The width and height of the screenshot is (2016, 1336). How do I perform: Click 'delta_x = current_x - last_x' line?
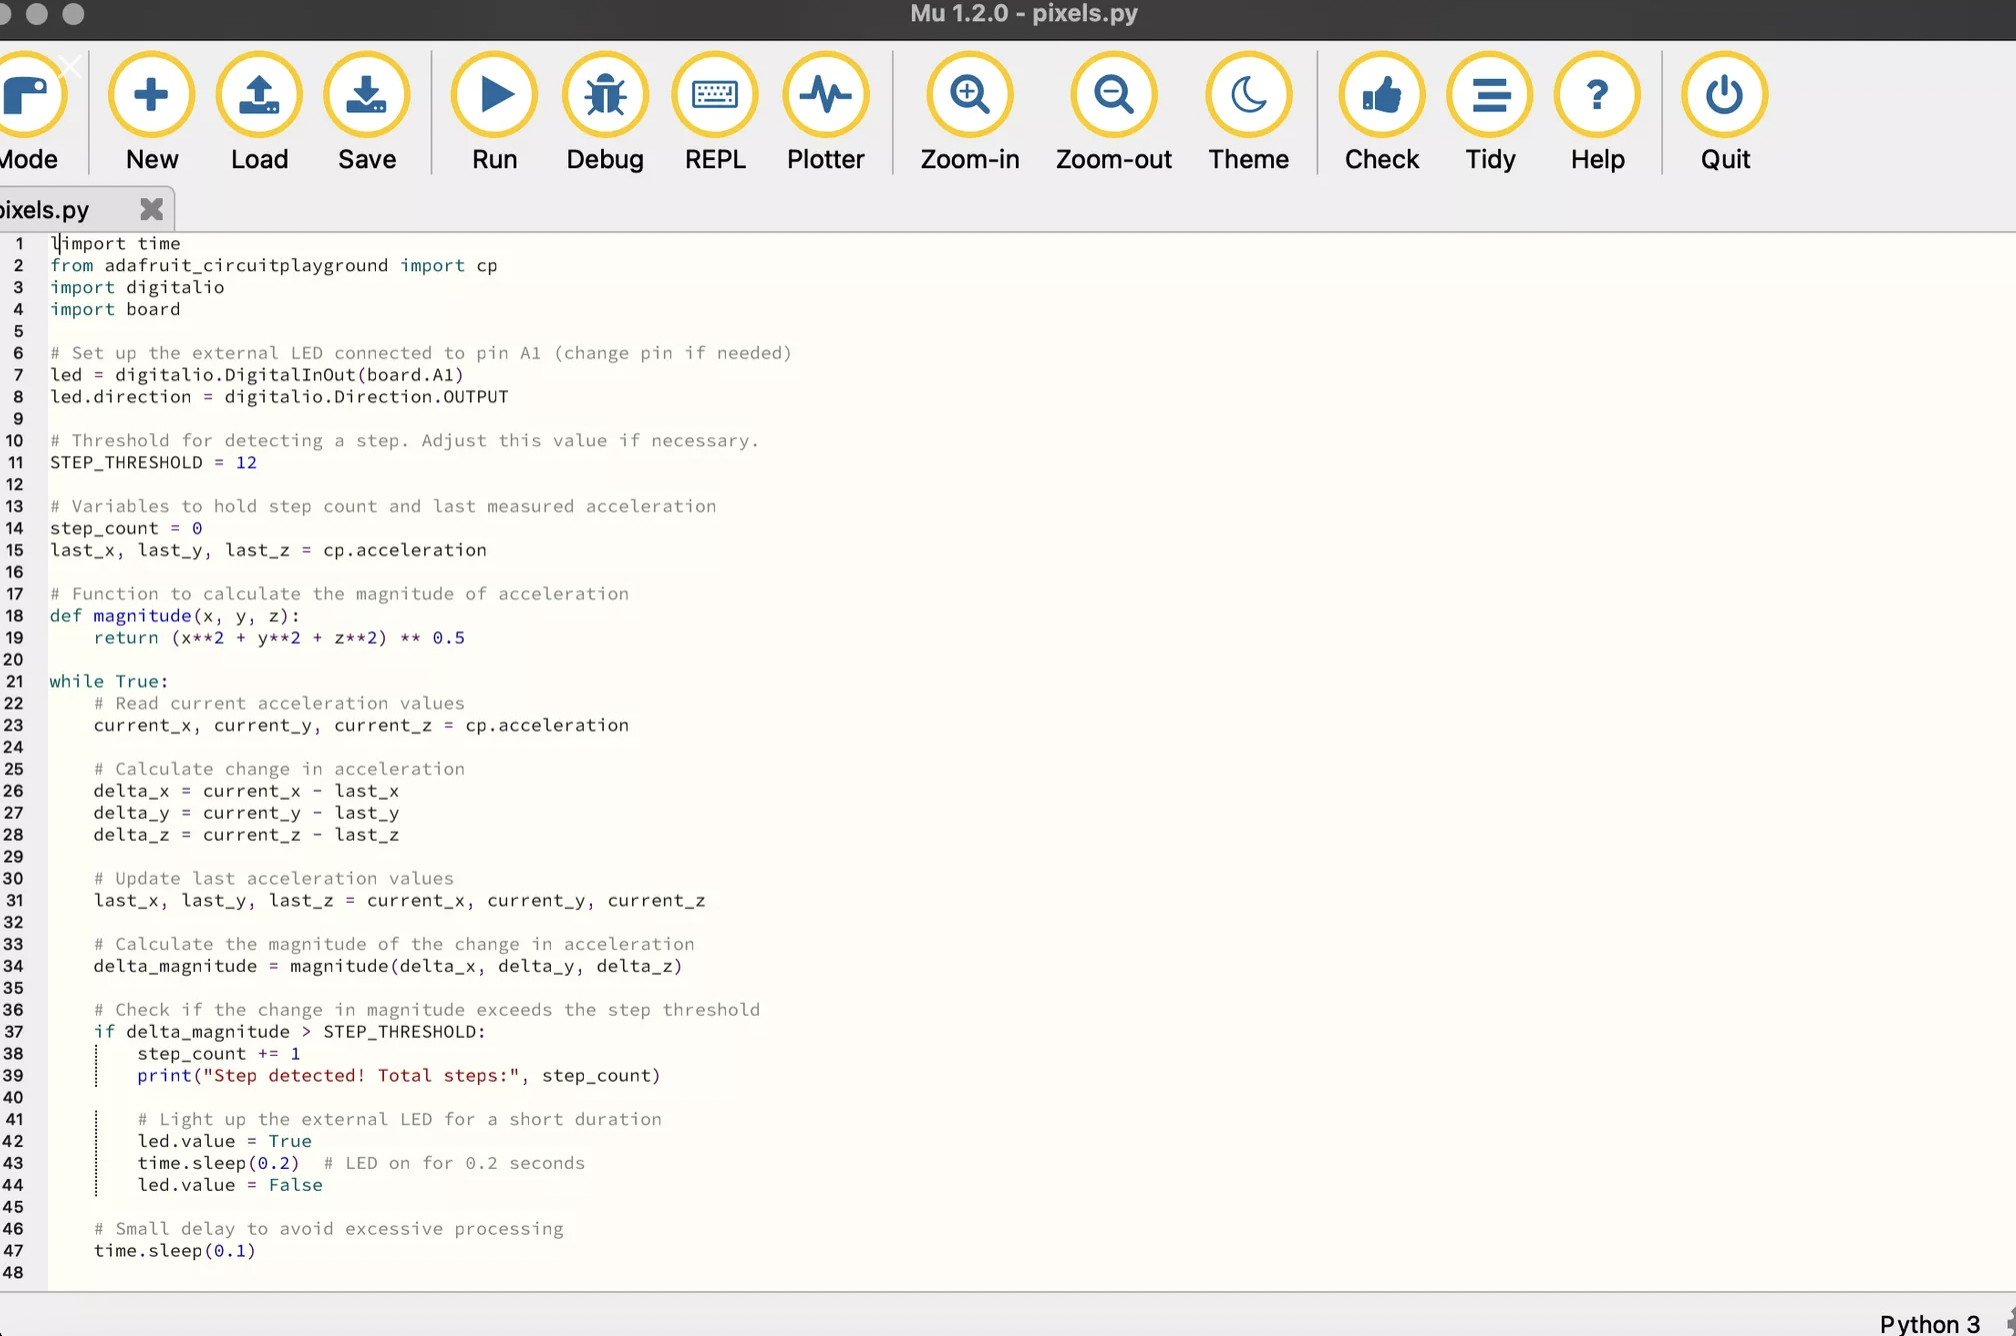click(x=246, y=791)
